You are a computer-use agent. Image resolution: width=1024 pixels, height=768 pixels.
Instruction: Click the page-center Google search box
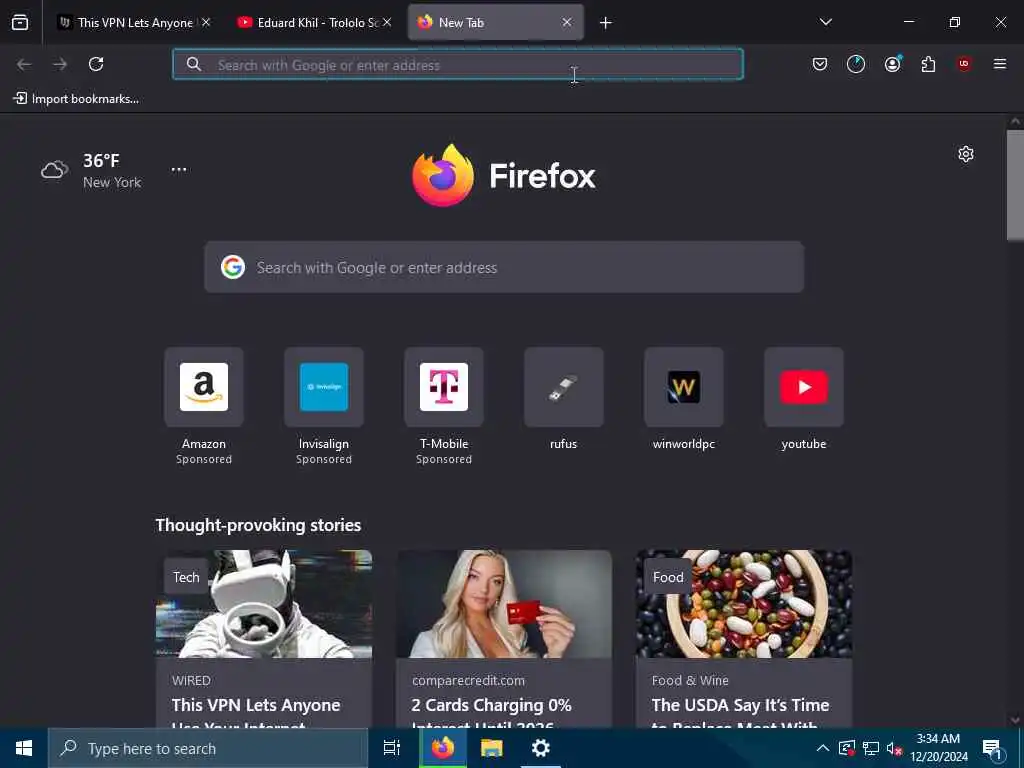tap(504, 267)
